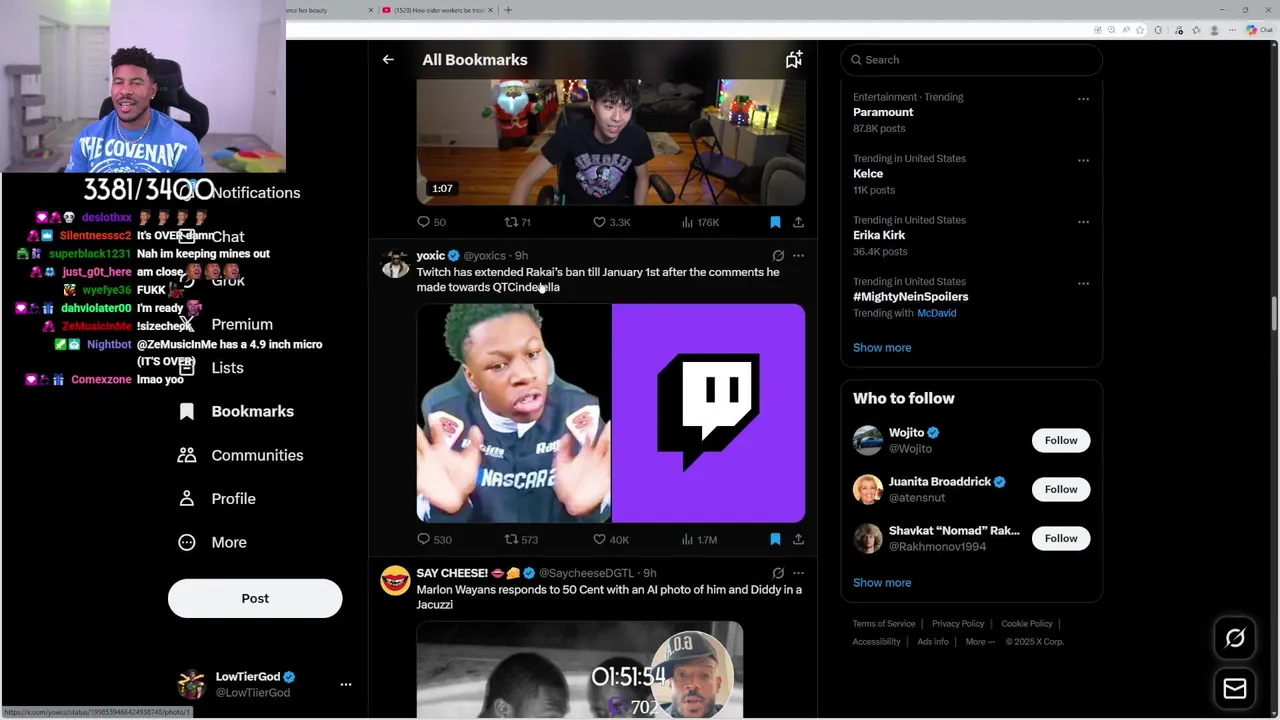Image resolution: width=1280 pixels, height=720 pixels.
Task: Open Communities in the sidebar
Action: (x=240, y=455)
